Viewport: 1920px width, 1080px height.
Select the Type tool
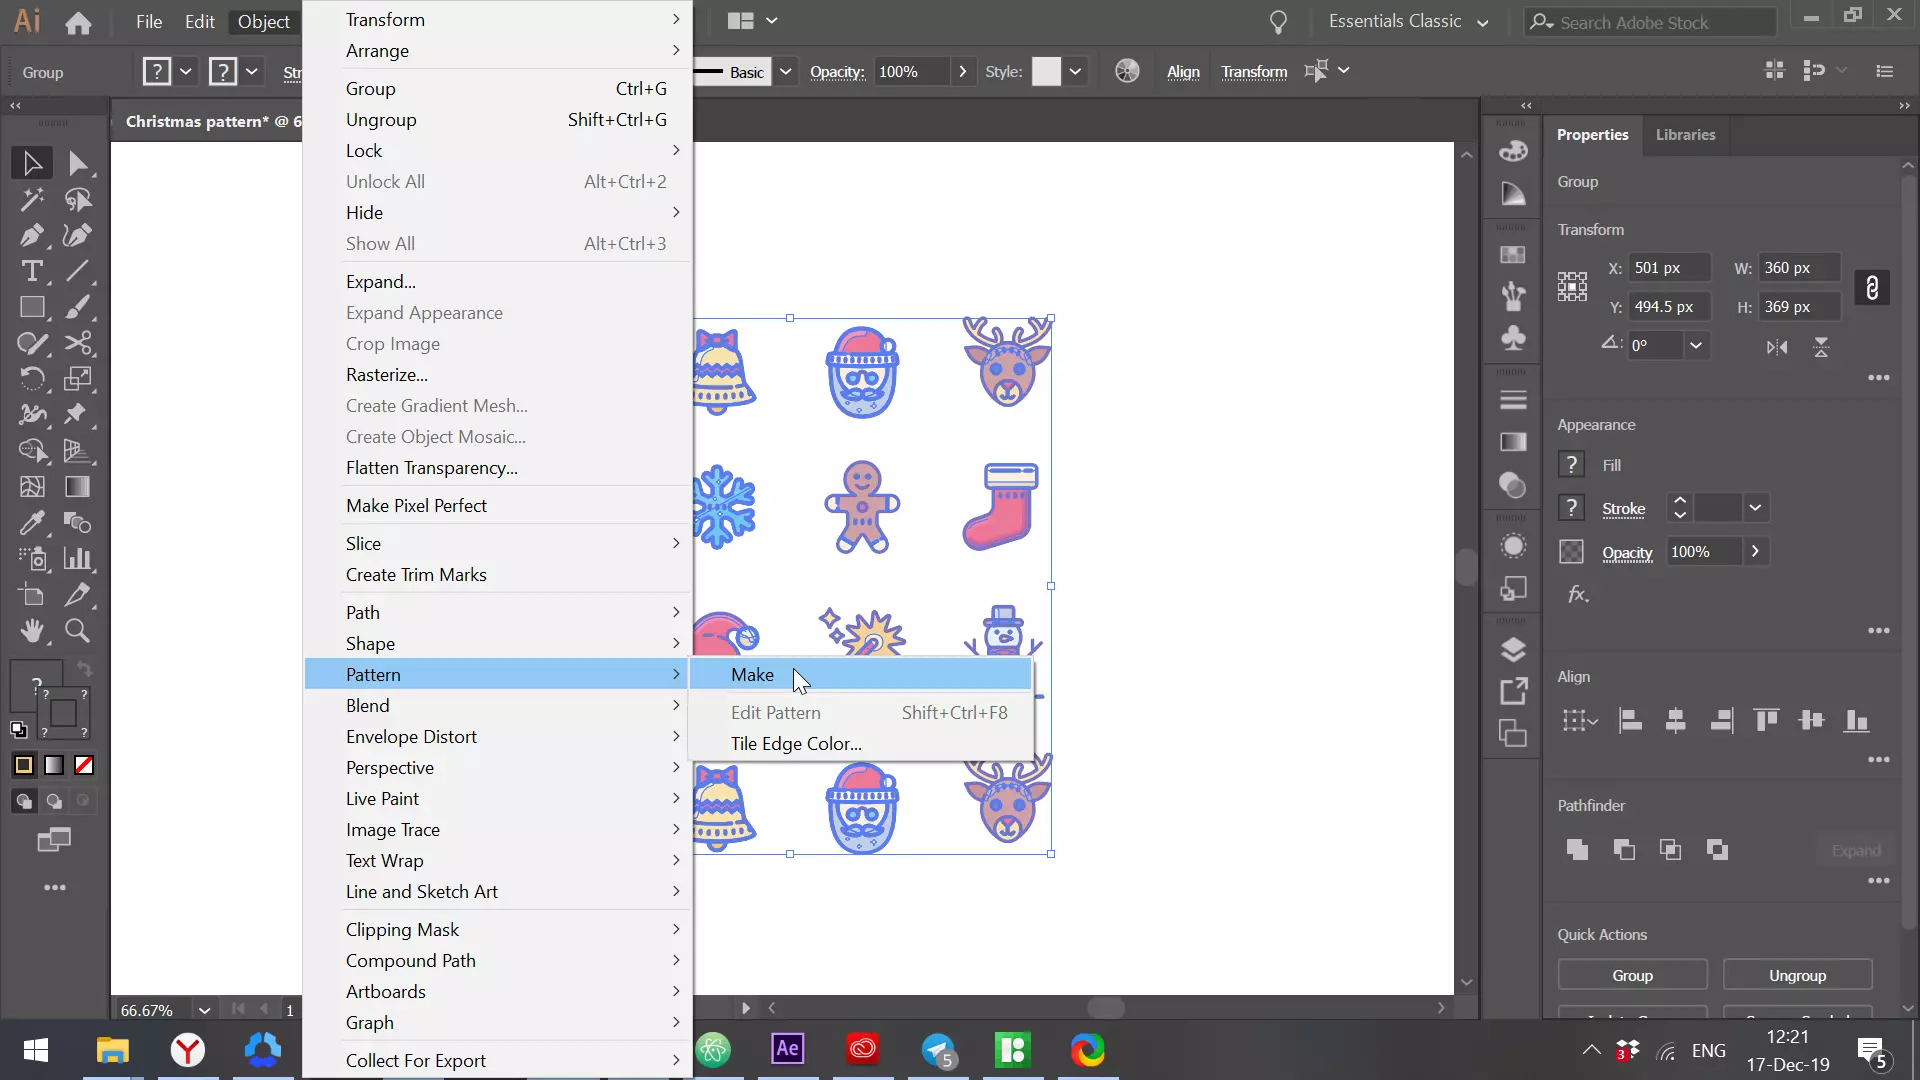click(32, 271)
